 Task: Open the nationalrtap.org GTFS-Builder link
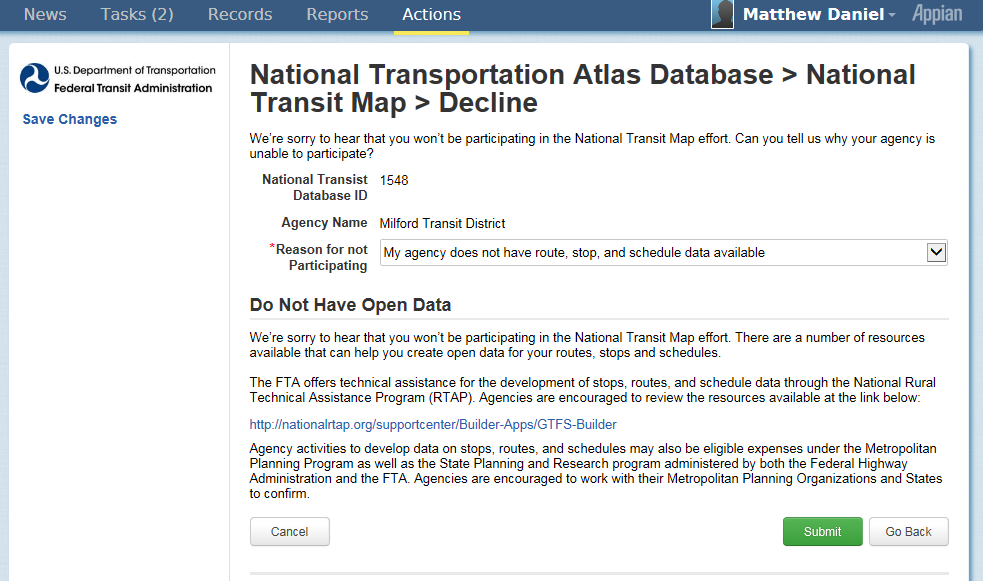(x=433, y=424)
